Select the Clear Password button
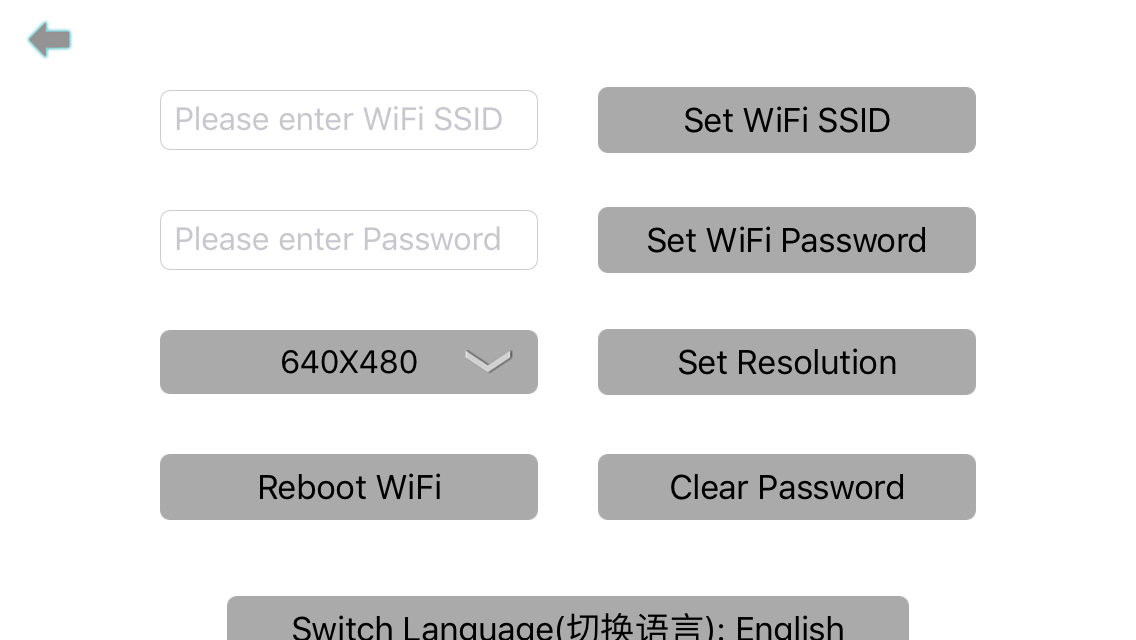Viewport: 1136px width, 640px height. [786, 487]
